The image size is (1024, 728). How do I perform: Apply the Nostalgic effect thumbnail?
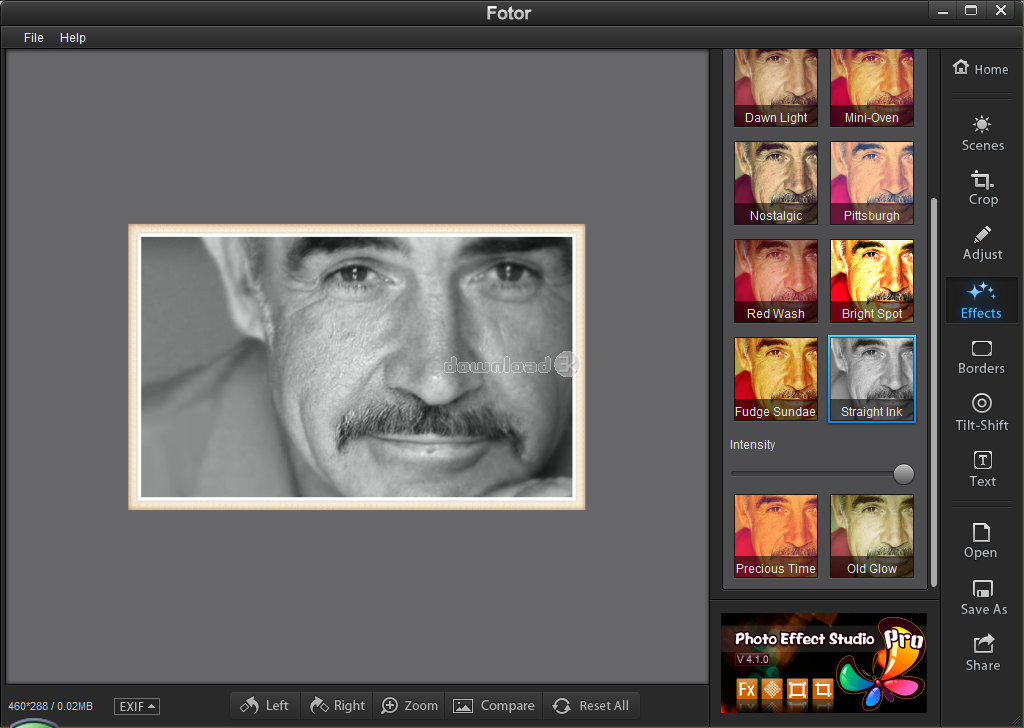coord(776,183)
